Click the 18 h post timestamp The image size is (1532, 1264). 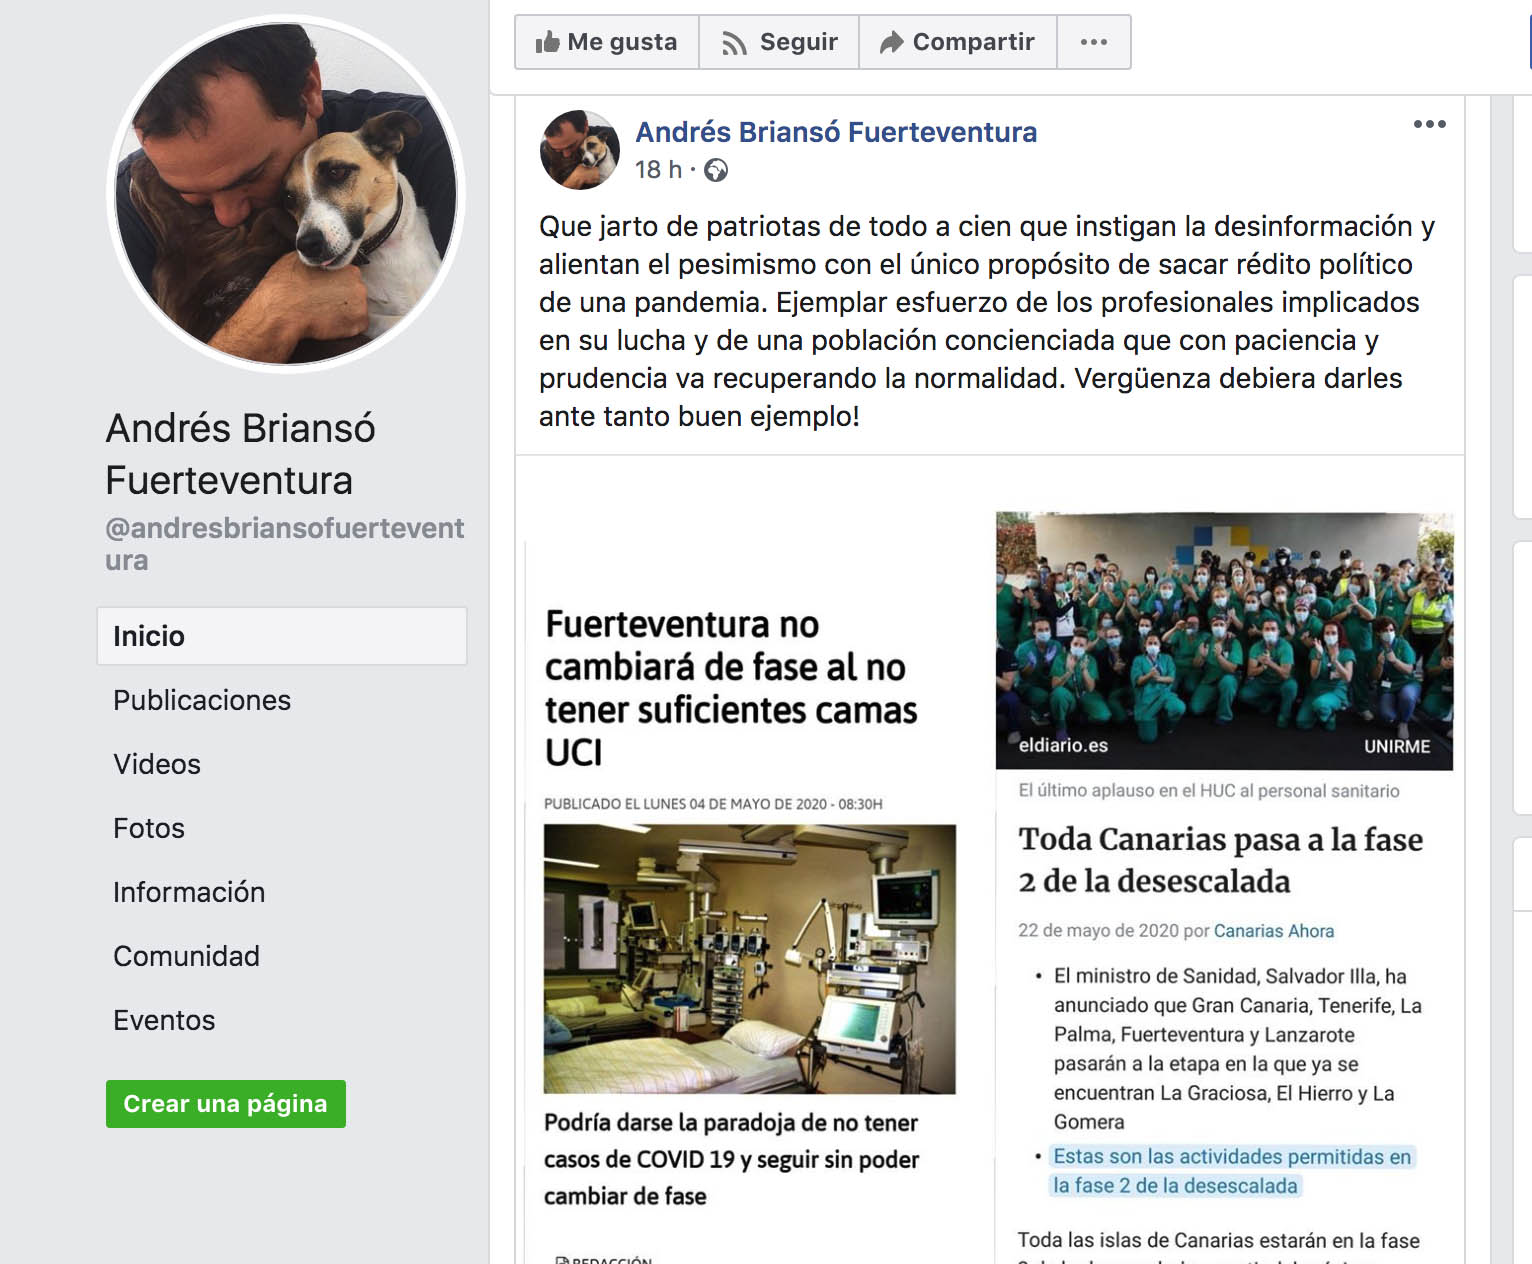point(658,170)
